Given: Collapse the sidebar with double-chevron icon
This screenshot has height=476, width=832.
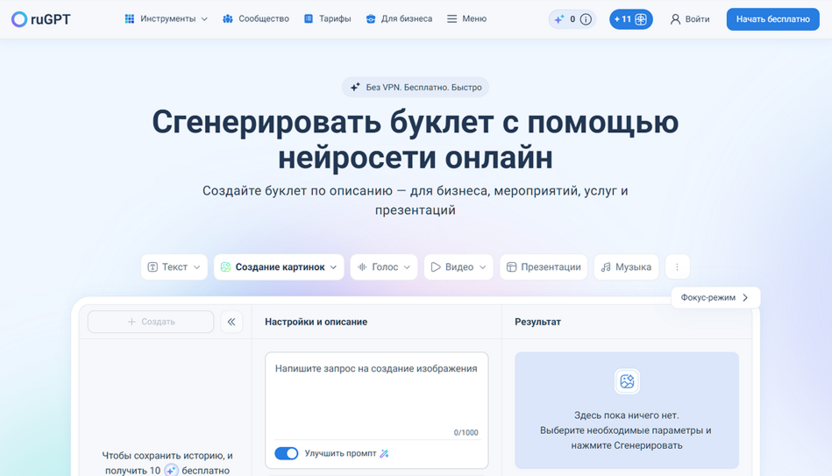Looking at the screenshot, I should pos(231,322).
